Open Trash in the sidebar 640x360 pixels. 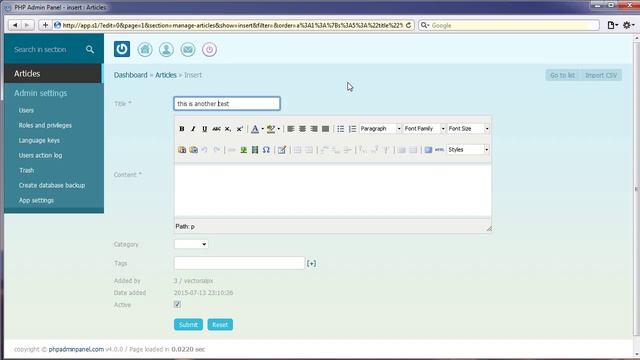27,170
